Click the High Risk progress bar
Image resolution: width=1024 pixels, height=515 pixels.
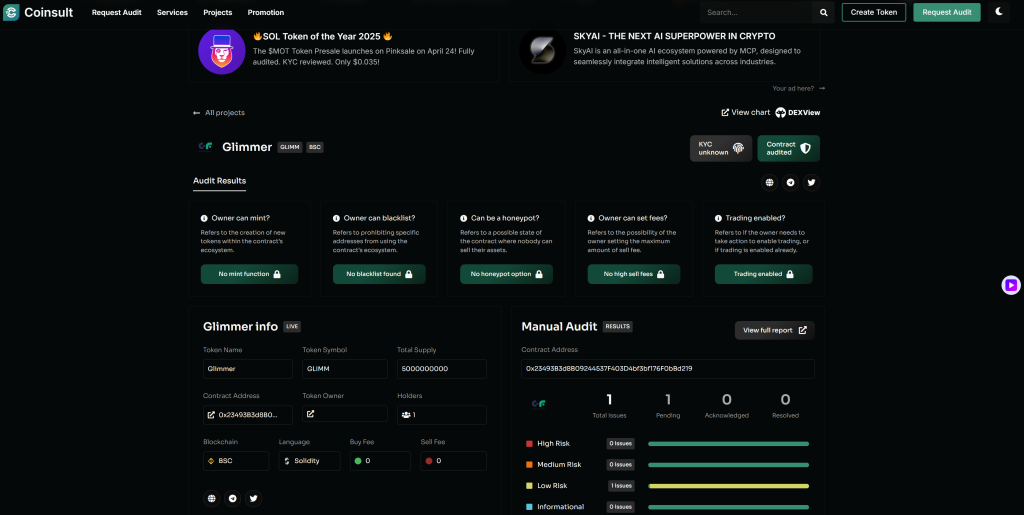728,444
